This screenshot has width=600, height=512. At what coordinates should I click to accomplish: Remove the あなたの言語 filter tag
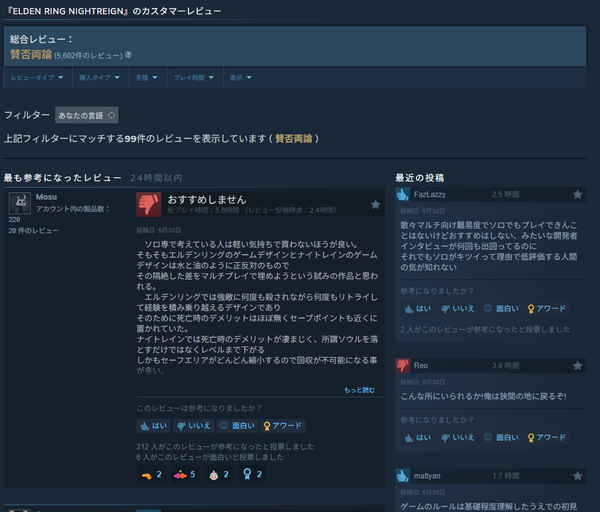coord(111,115)
